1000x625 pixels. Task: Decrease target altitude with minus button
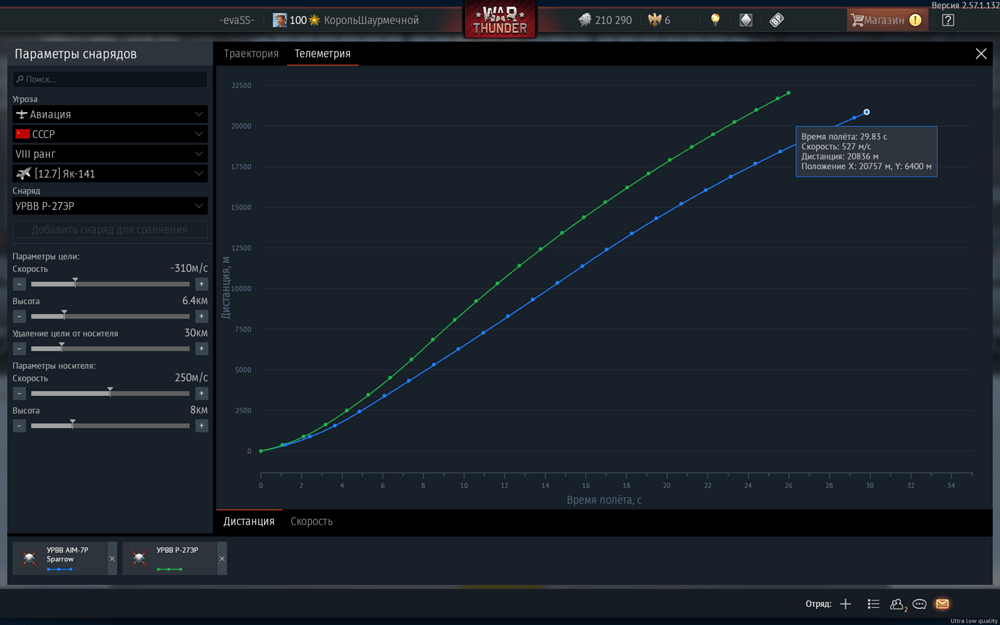[x=19, y=316]
